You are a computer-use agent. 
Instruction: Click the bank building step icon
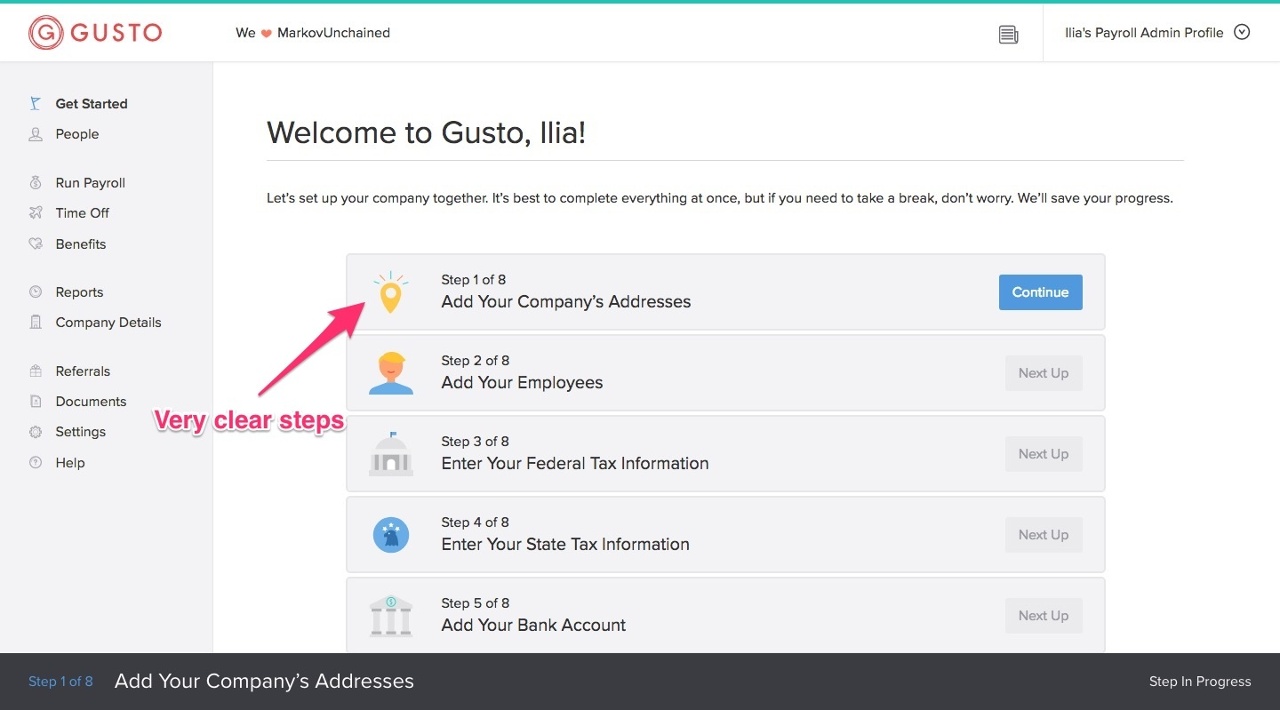[x=390, y=616]
